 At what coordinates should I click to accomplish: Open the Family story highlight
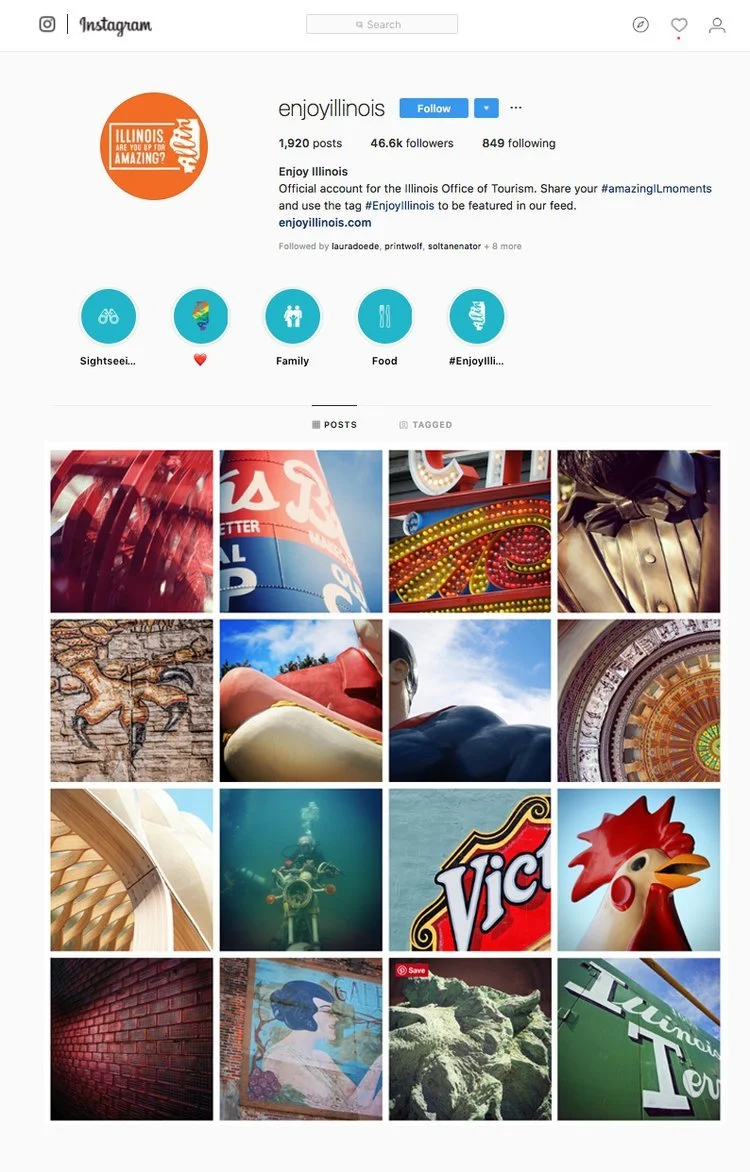[x=292, y=316]
